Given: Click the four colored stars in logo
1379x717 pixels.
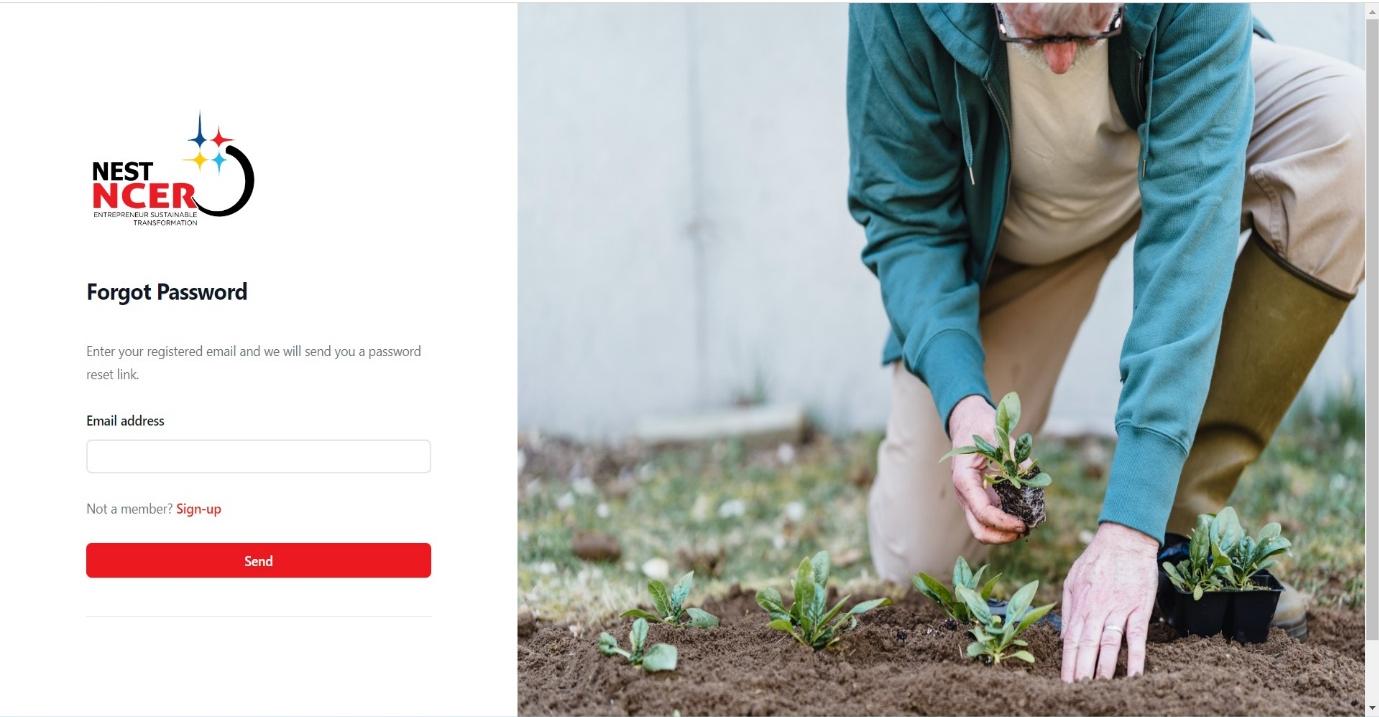Looking at the screenshot, I should click(x=209, y=143).
